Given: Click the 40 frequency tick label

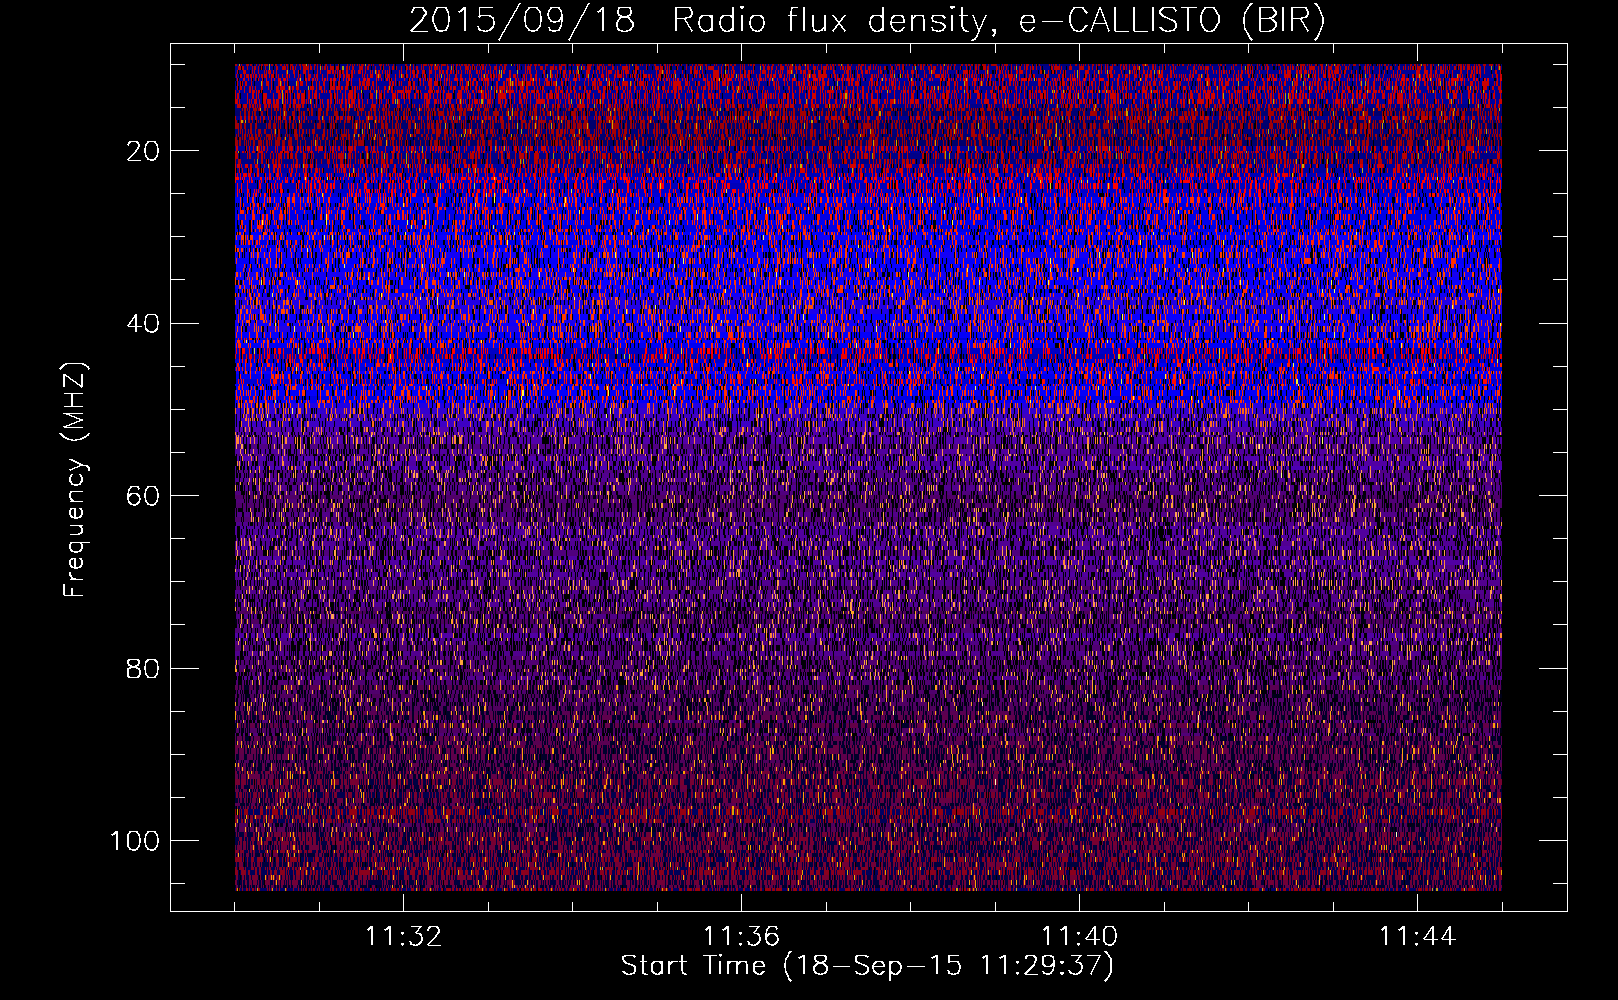Looking at the screenshot, I should click(144, 324).
